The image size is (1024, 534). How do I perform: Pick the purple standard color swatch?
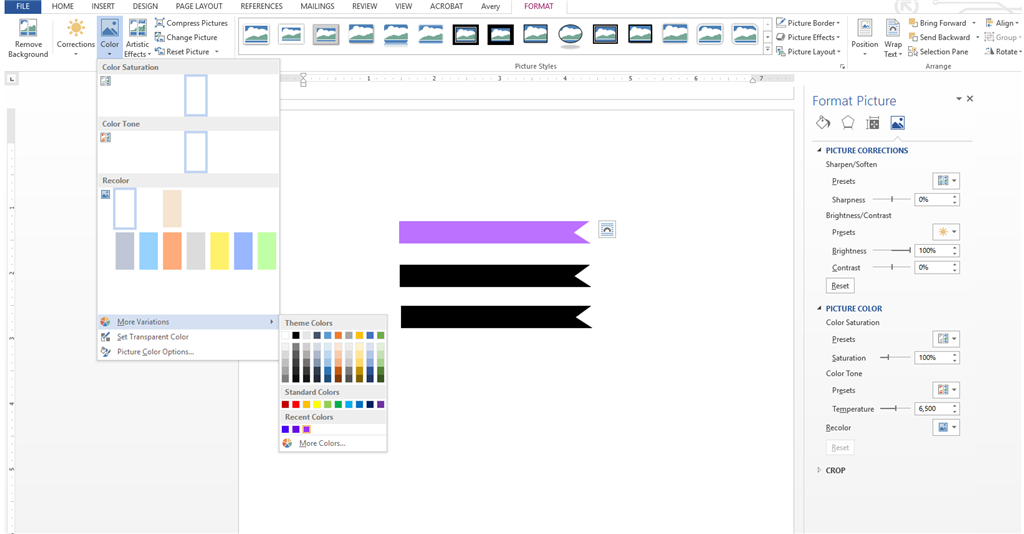[381, 405]
